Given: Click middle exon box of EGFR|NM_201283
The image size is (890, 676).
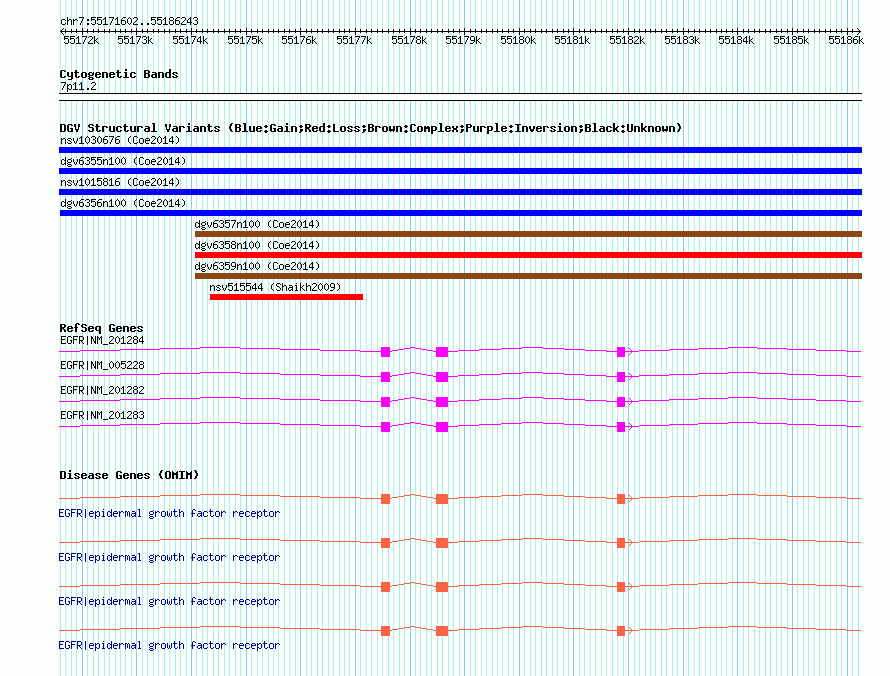Looking at the screenshot, I should [442, 427].
